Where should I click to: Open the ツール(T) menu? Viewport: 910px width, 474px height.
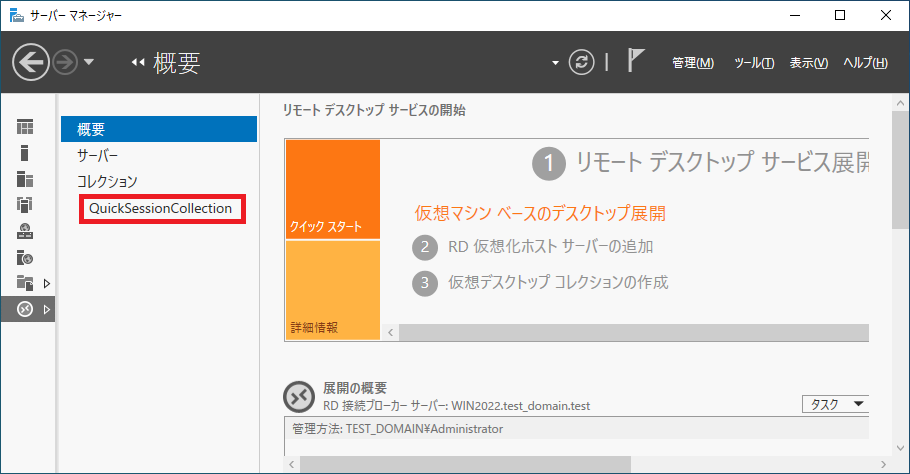(x=754, y=63)
